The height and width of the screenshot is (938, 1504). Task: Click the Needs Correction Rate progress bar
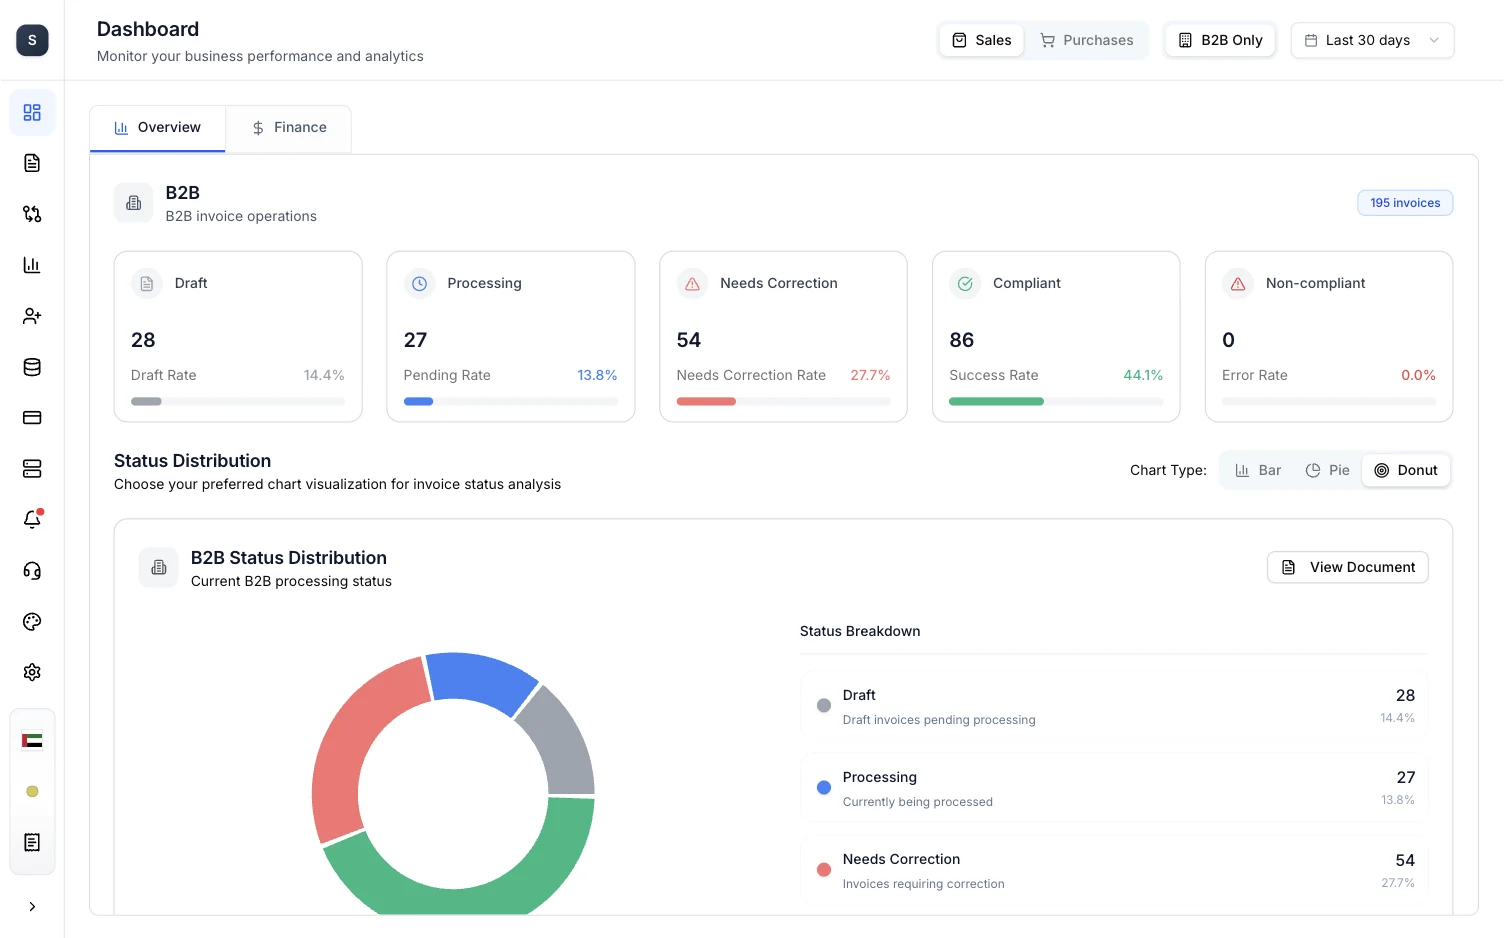(783, 402)
